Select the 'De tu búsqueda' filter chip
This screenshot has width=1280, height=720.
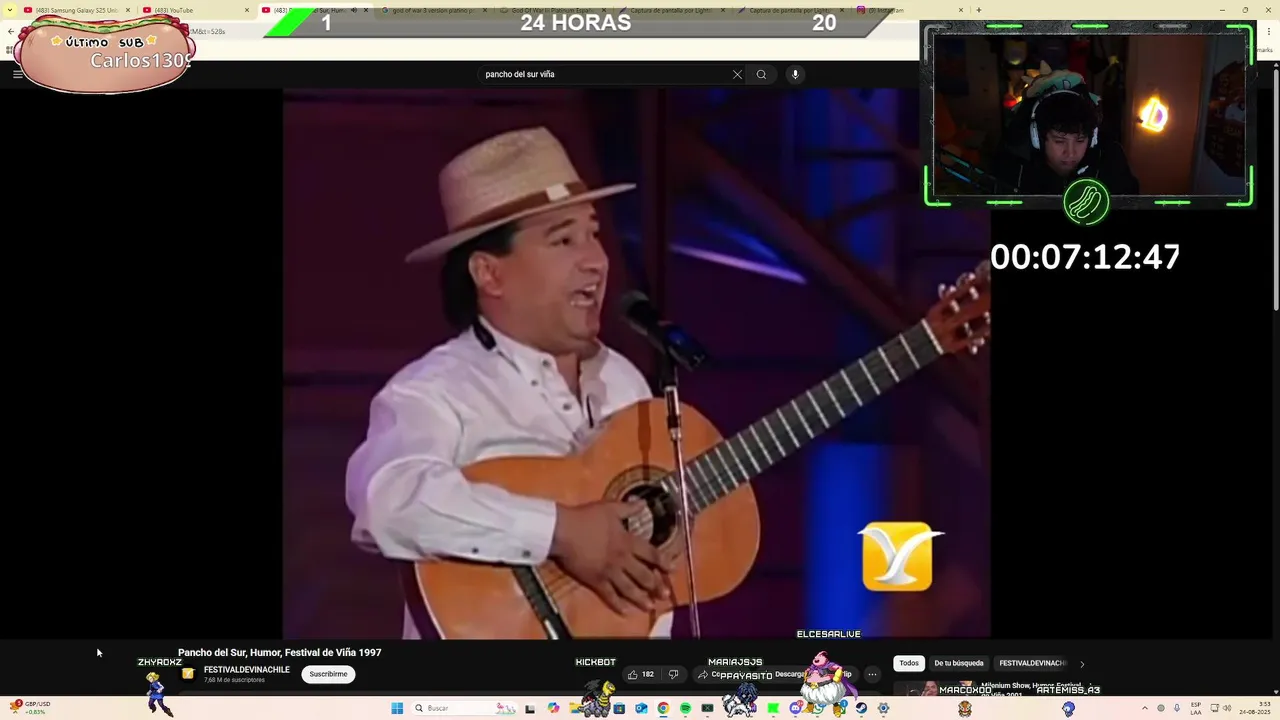[x=958, y=663]
